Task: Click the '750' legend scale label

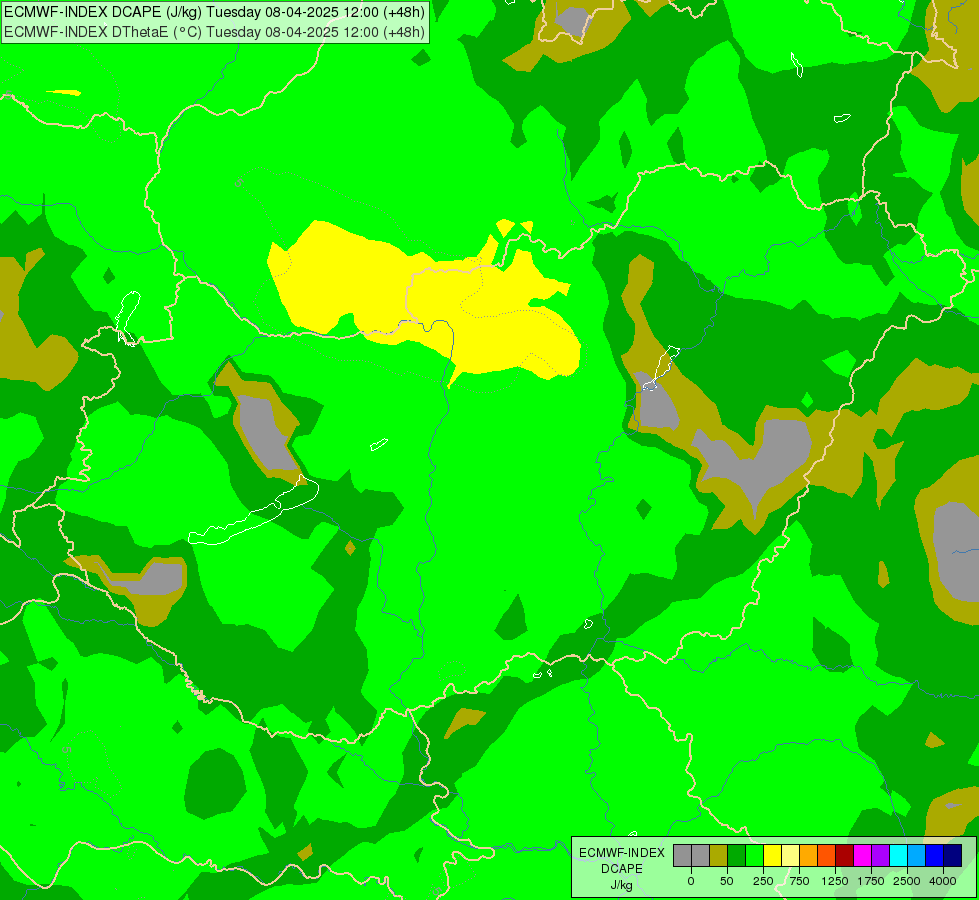Action: [x=799, y=881]
